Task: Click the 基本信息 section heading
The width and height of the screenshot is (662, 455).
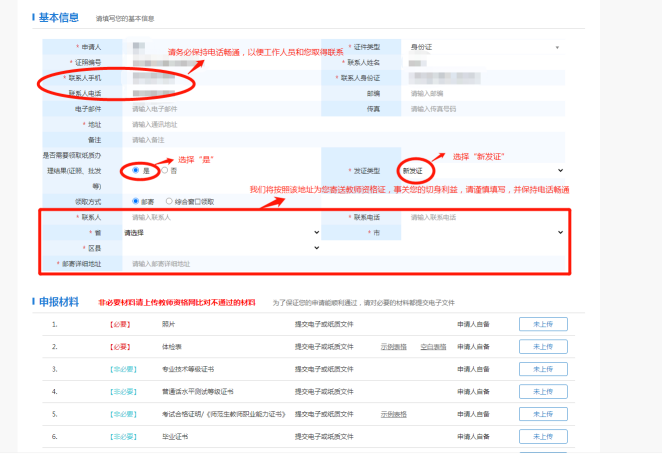Action: [x=59, y=18]
